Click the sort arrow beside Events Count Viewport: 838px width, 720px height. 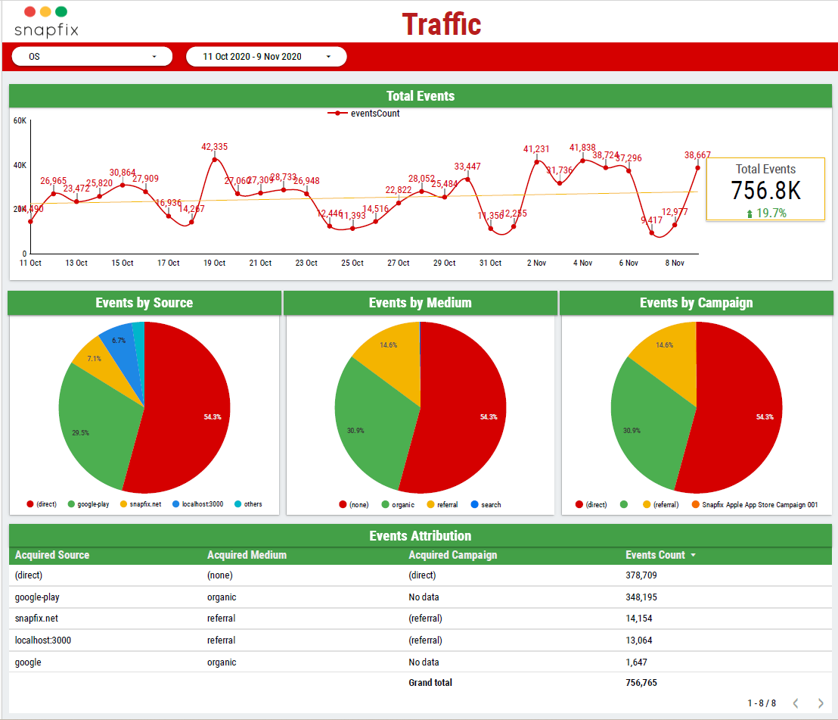pos(693,555)
